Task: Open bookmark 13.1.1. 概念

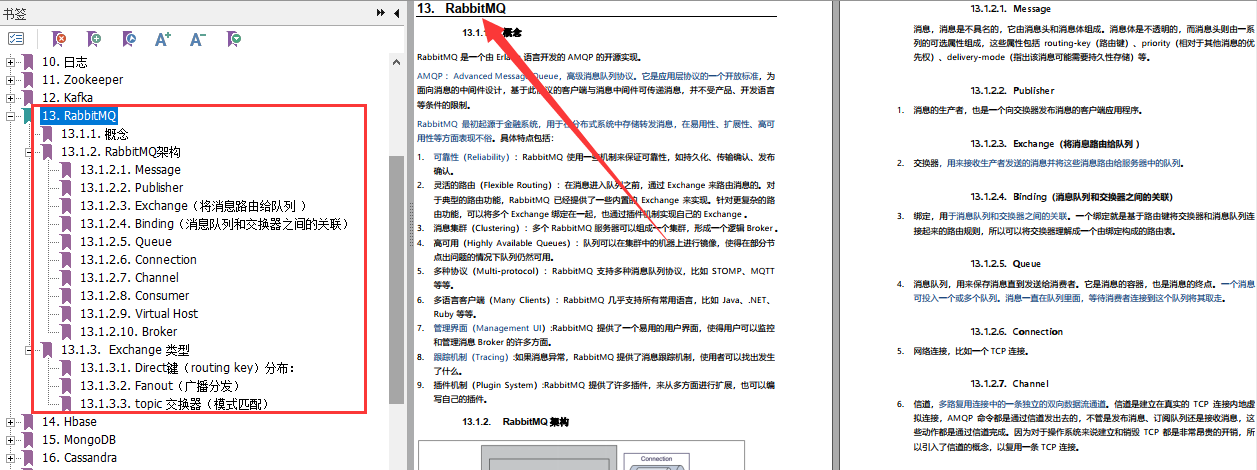Action: coord(94,134)
